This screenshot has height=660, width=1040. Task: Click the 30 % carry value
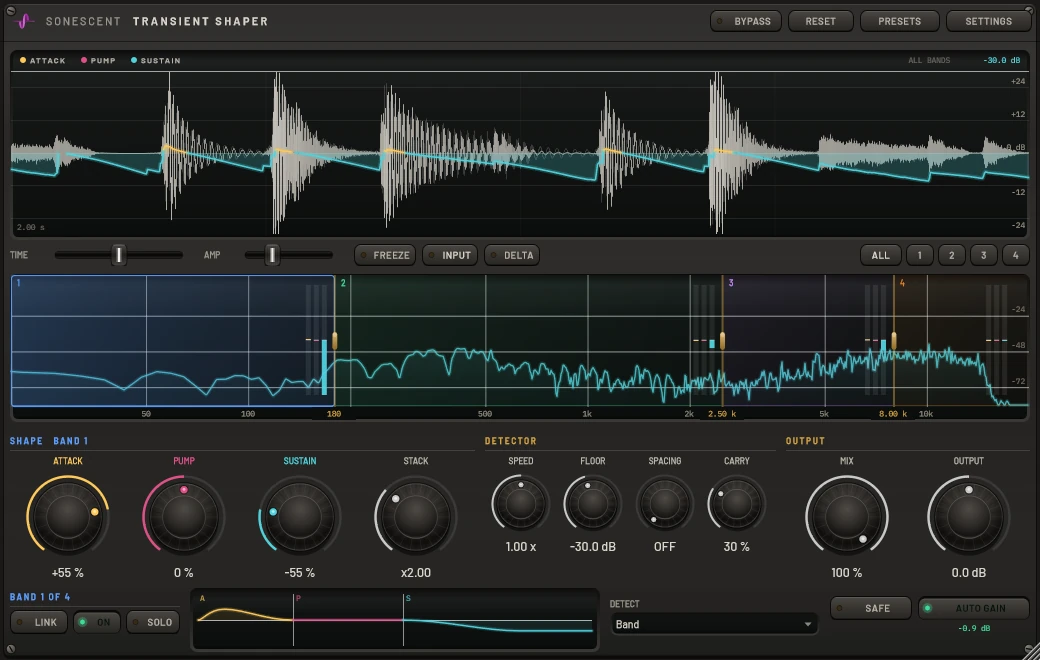point(736,547)
